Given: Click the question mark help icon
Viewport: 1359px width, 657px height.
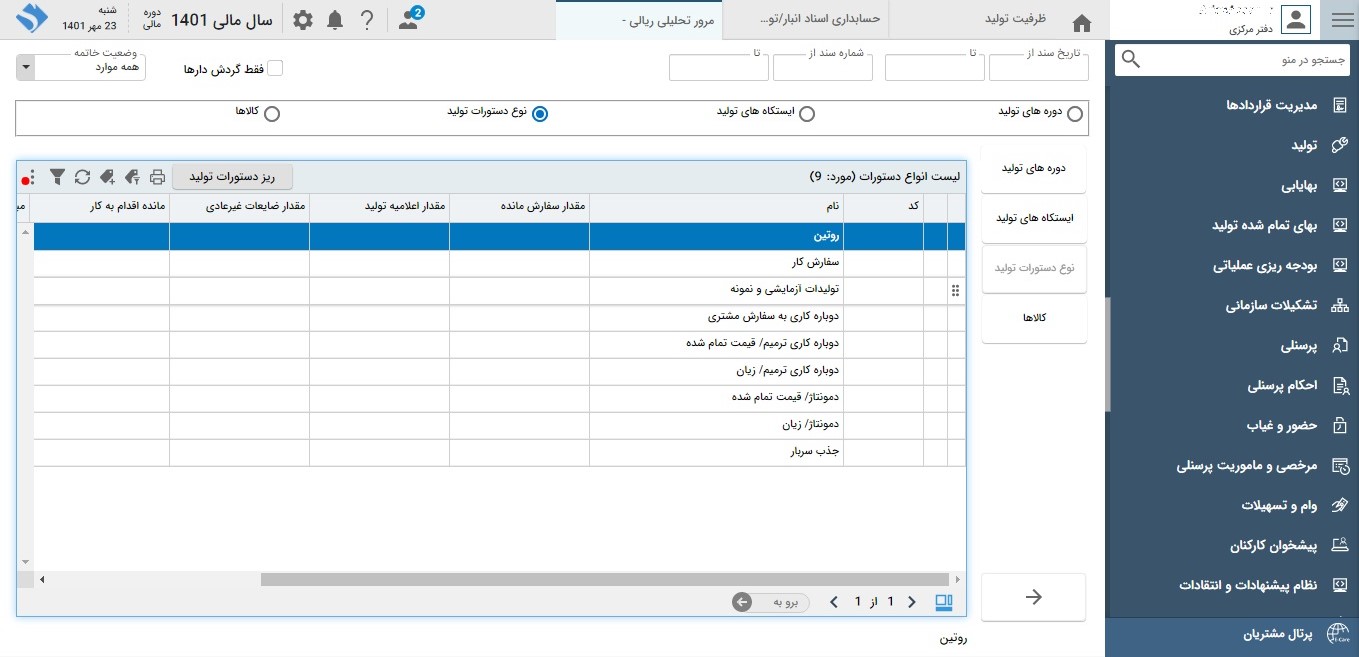Looking at the screenshot, I should [x=367, y=20].
